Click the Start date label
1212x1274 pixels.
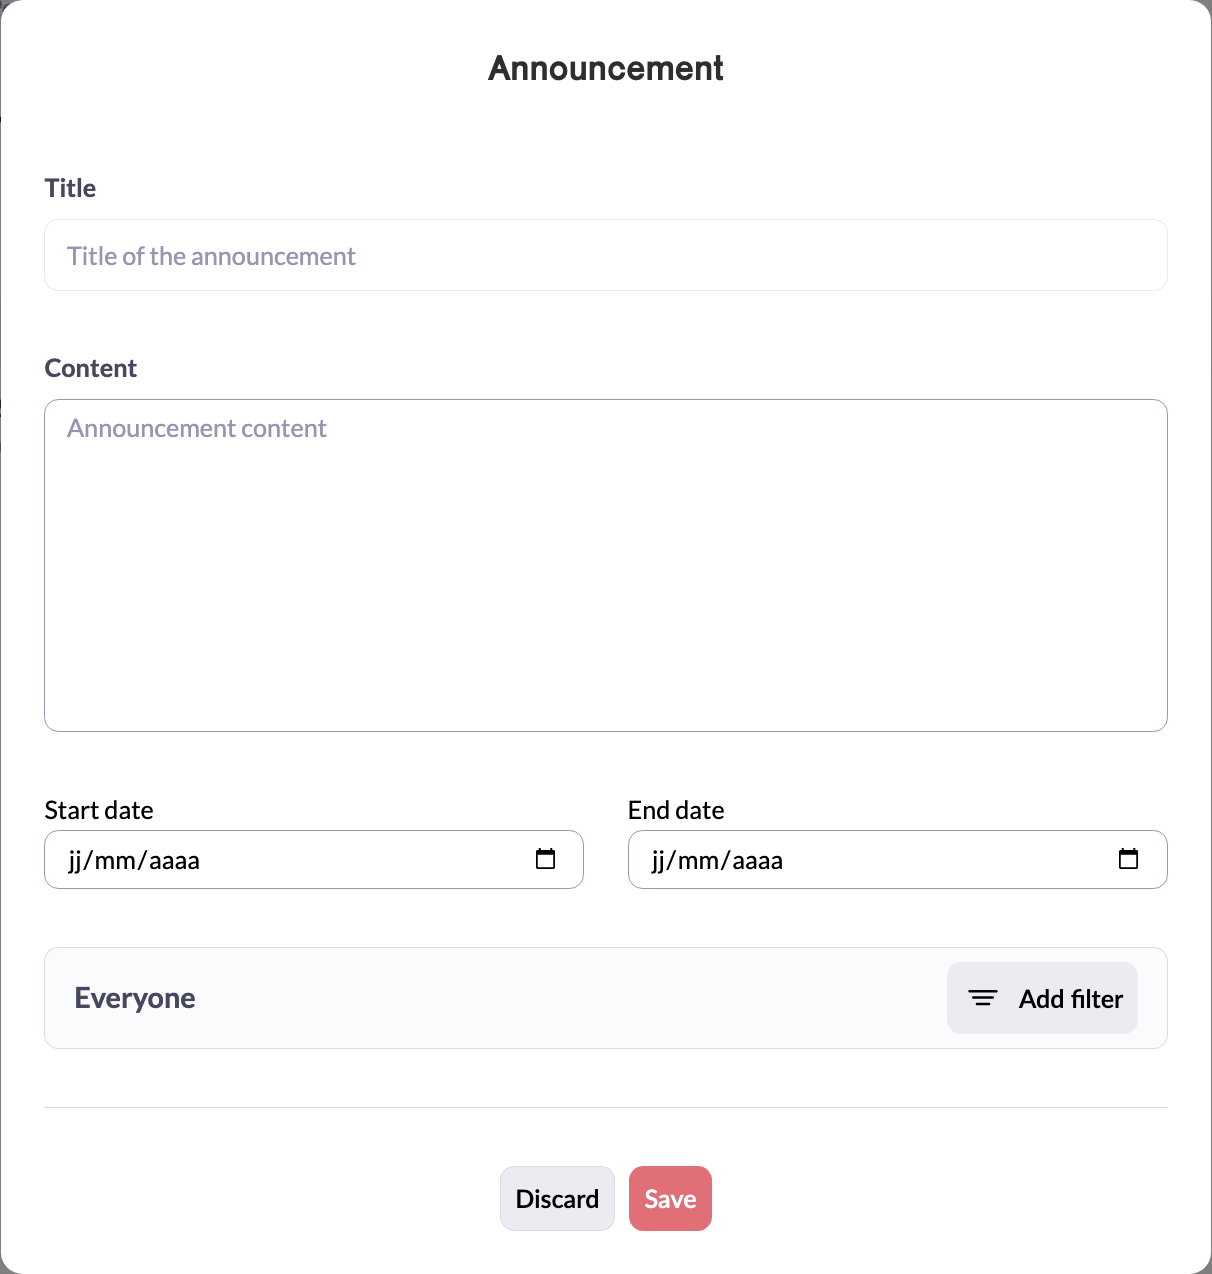[99, 810]
